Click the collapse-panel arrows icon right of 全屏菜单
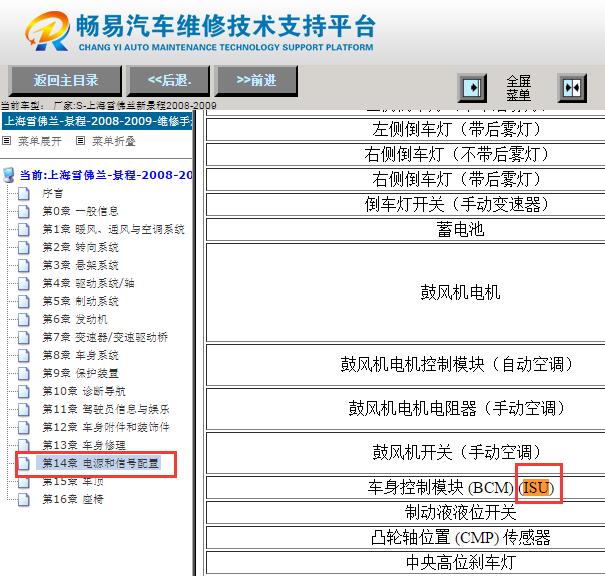This screenshot has height=576, width=605. (x=572, y=88)
